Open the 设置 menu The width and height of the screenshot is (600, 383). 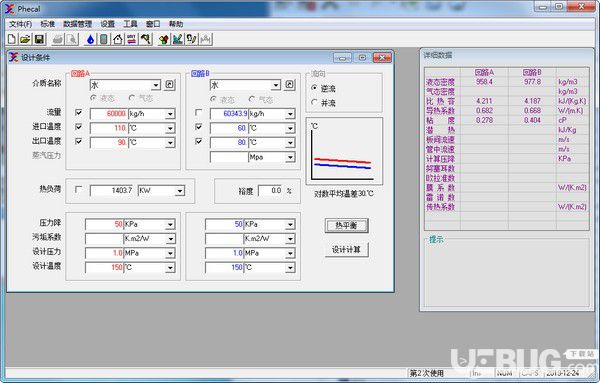coord(108,24)
